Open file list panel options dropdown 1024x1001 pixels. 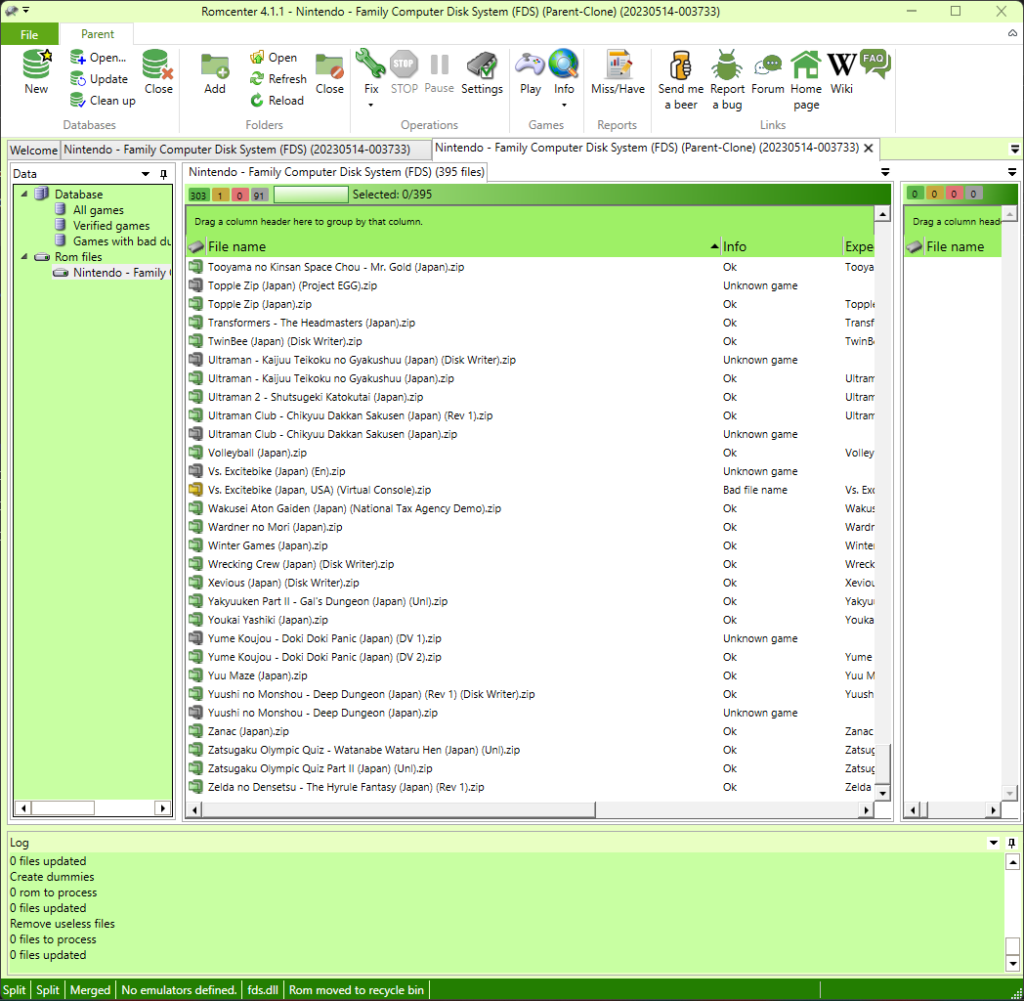point(885,172)
